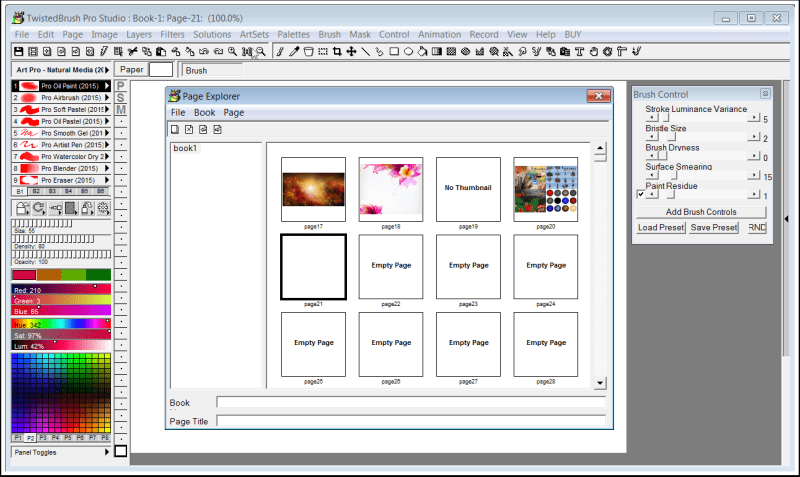This screenshot has height=477, width=800.
Task: Click the brush settings gear icon
Action: pos(103,208)
